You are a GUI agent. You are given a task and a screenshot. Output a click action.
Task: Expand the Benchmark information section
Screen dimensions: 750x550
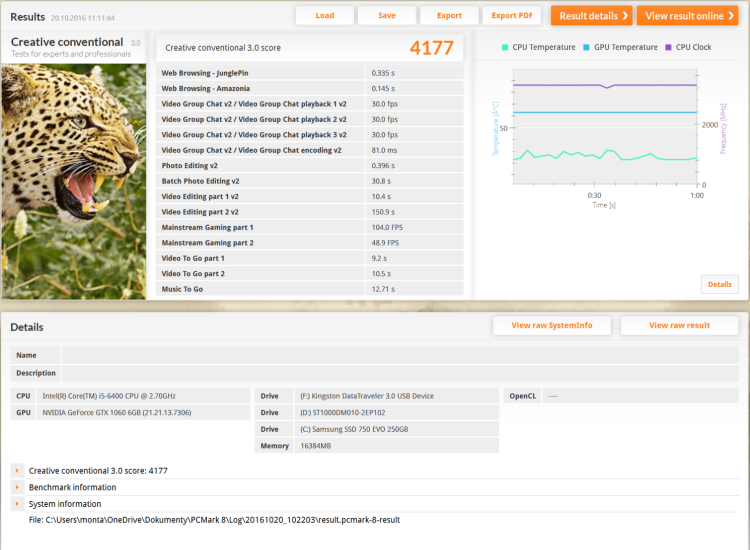(x=17, y=487)
